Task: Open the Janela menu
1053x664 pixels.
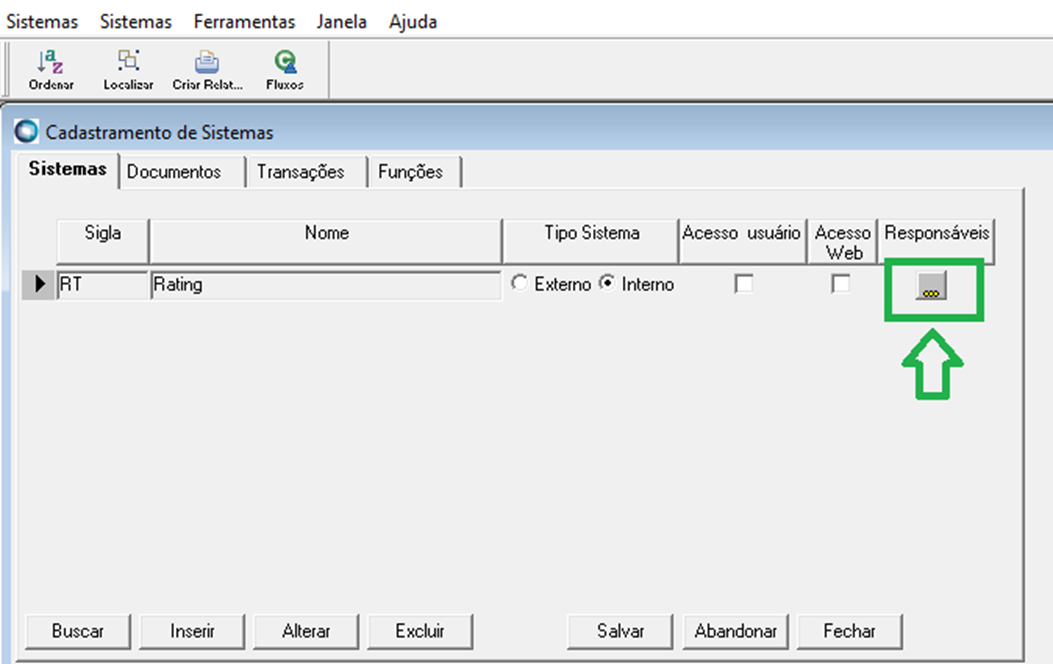Action: tap(341, 21)
